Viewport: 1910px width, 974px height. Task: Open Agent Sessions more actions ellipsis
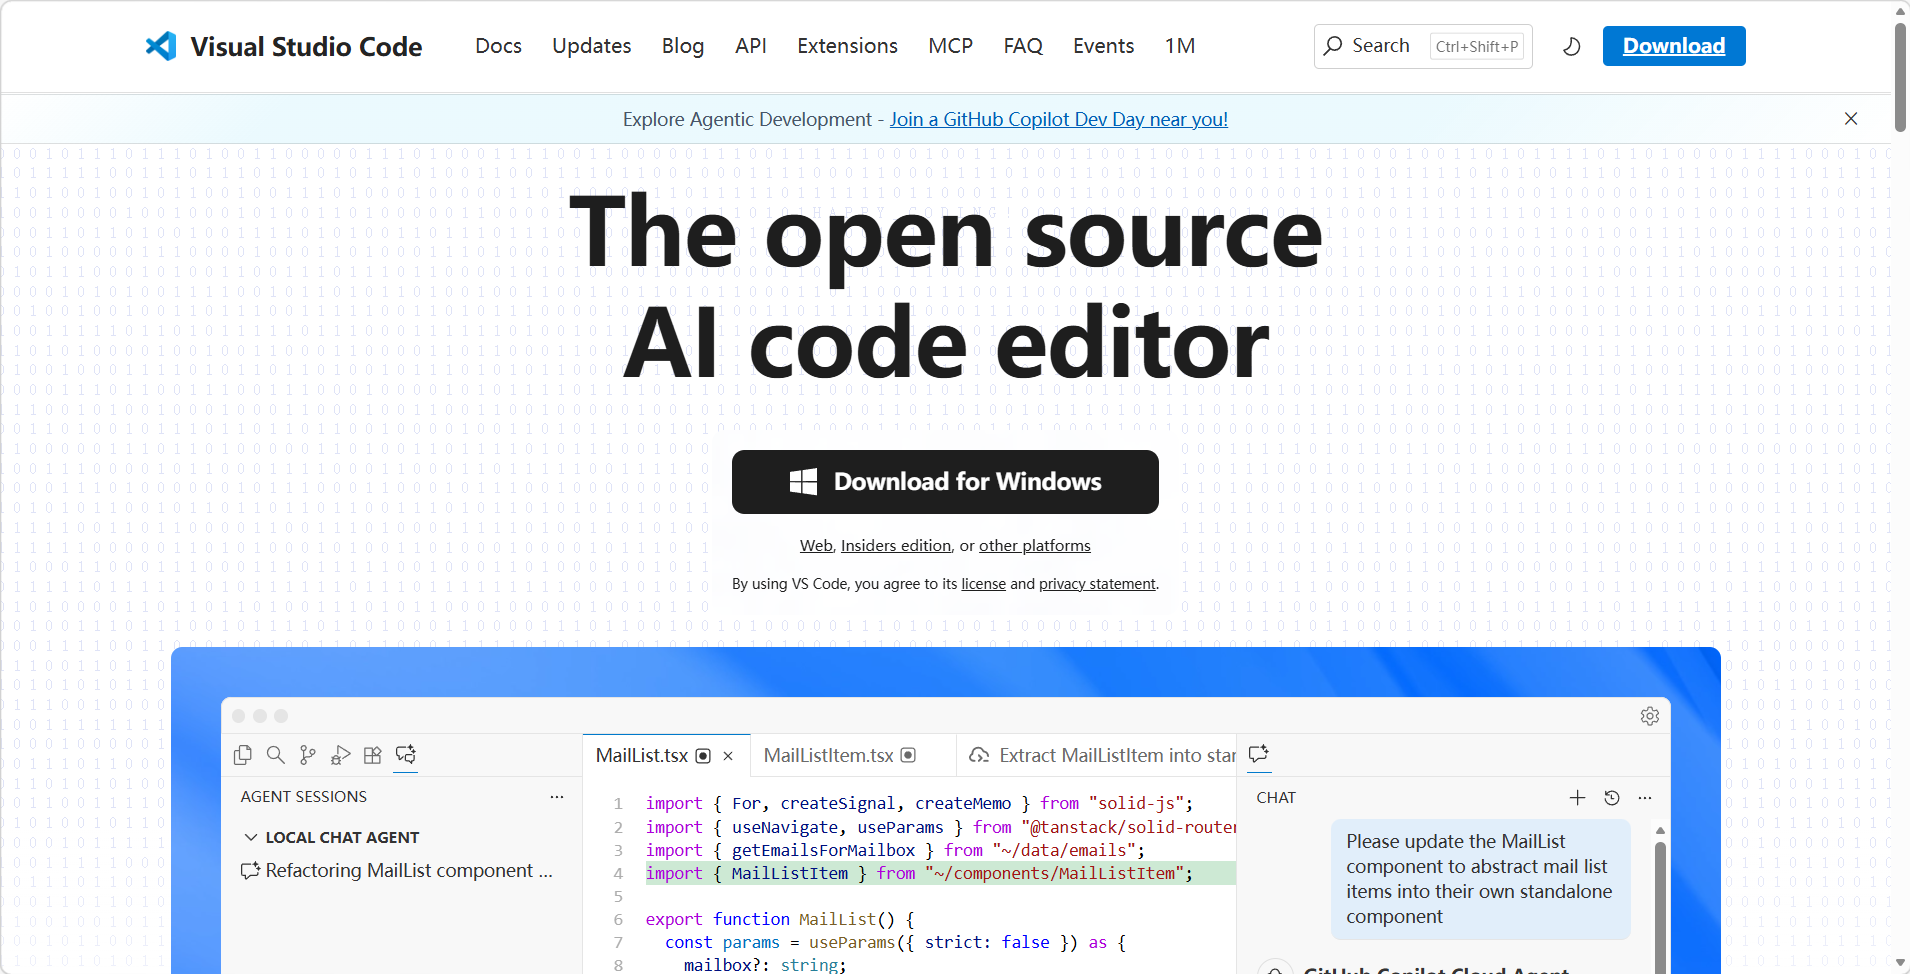(557, 797)
